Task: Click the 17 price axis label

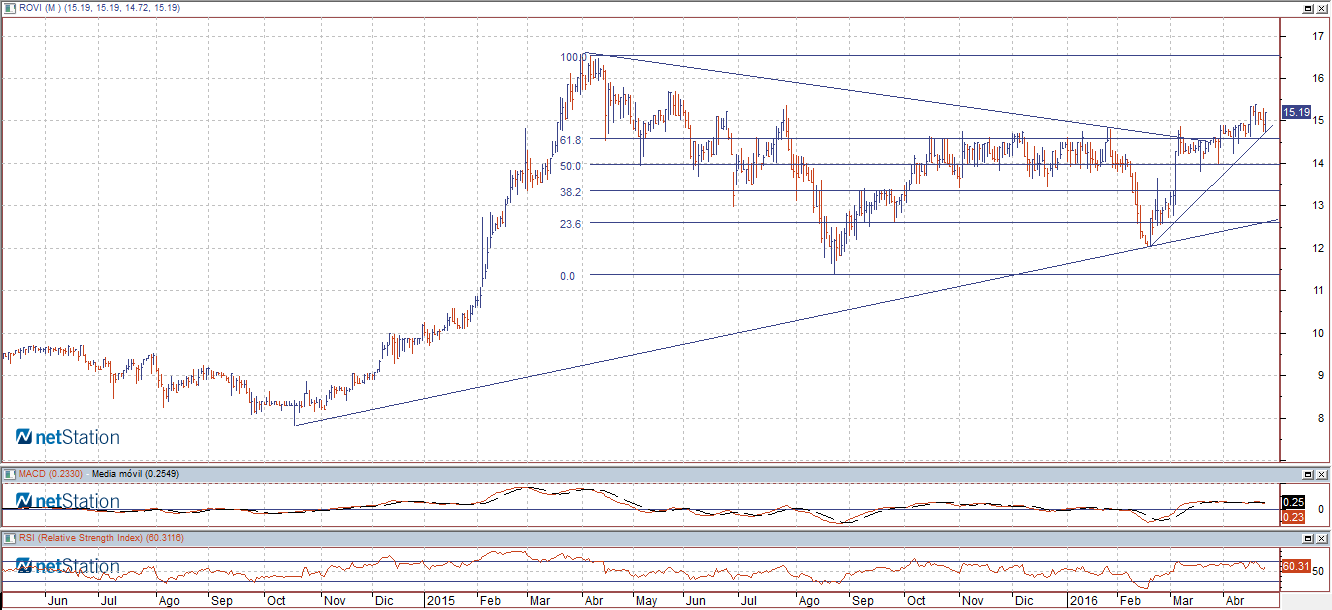Action: point(1319,36)
